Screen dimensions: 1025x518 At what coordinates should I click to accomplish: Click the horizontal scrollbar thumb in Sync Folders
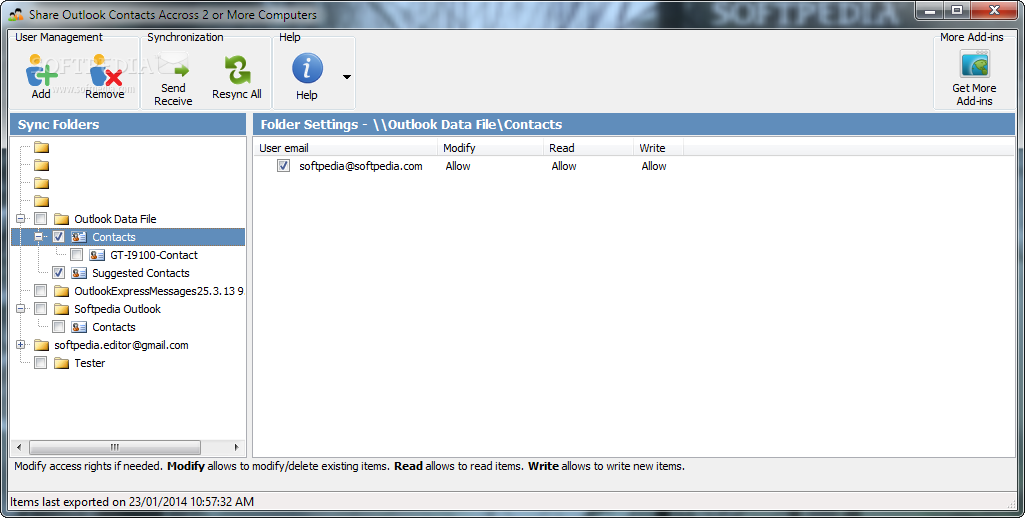[115, 447]
